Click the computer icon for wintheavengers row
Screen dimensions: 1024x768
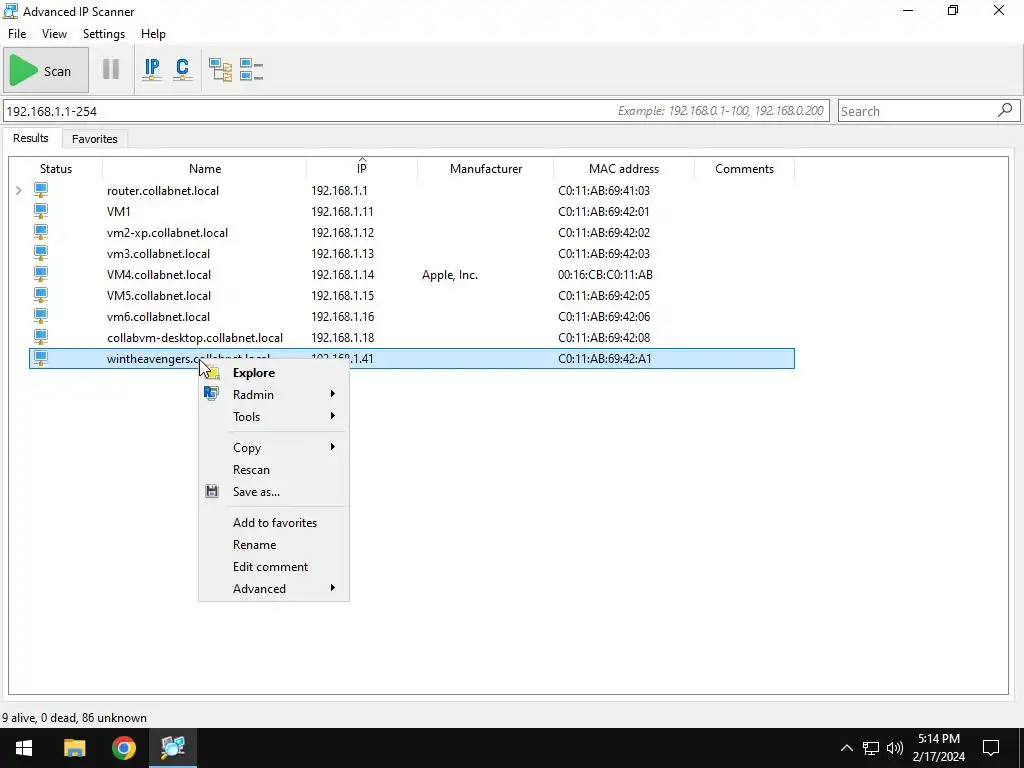(40, 358)
